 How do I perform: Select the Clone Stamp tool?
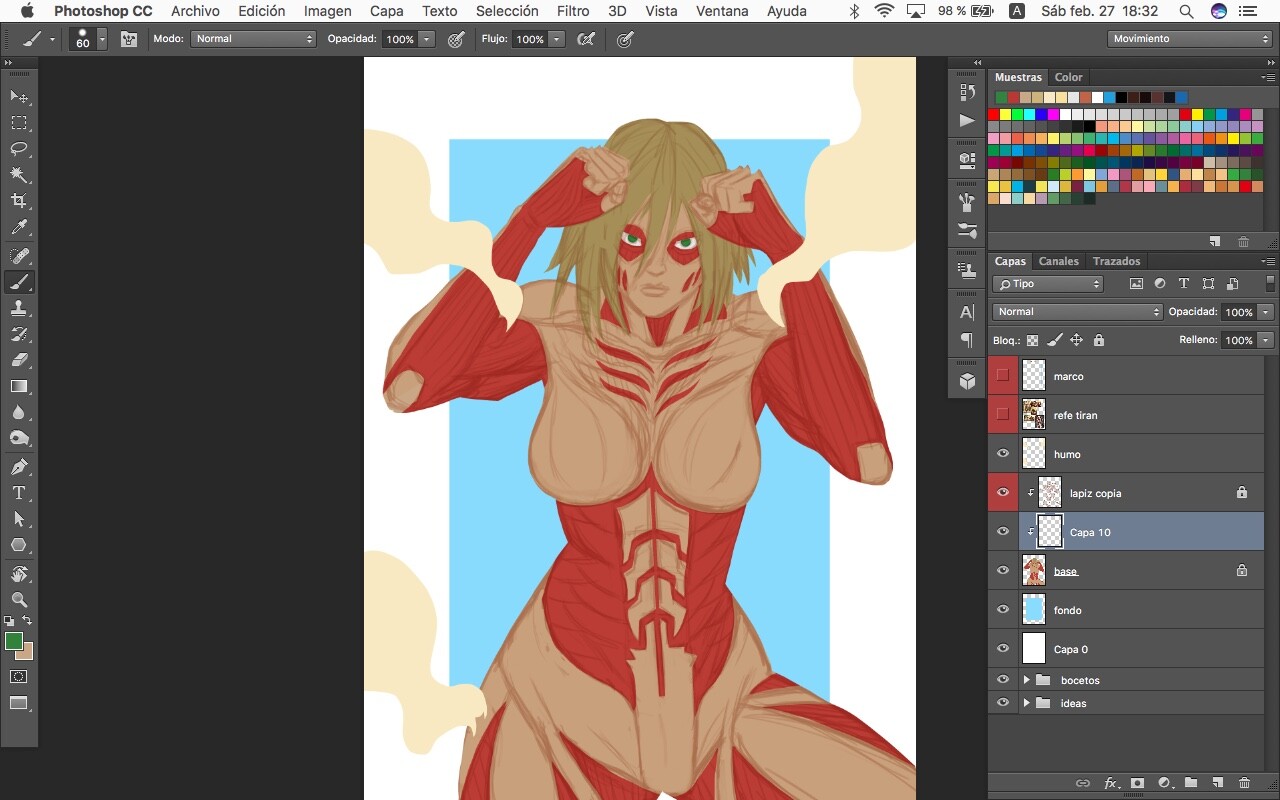[19, 308]
